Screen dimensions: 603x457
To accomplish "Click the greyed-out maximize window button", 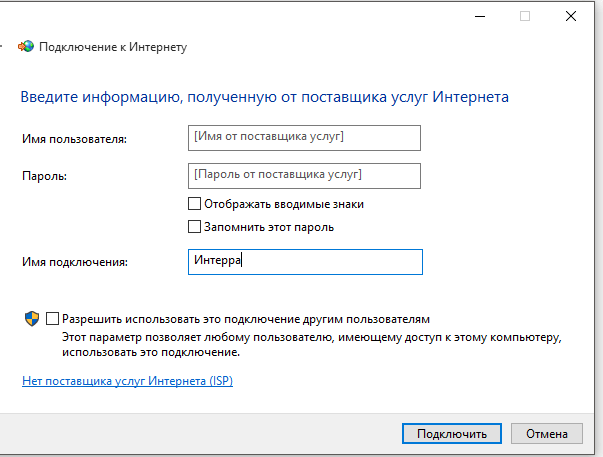I will click(x=524, y=15).
